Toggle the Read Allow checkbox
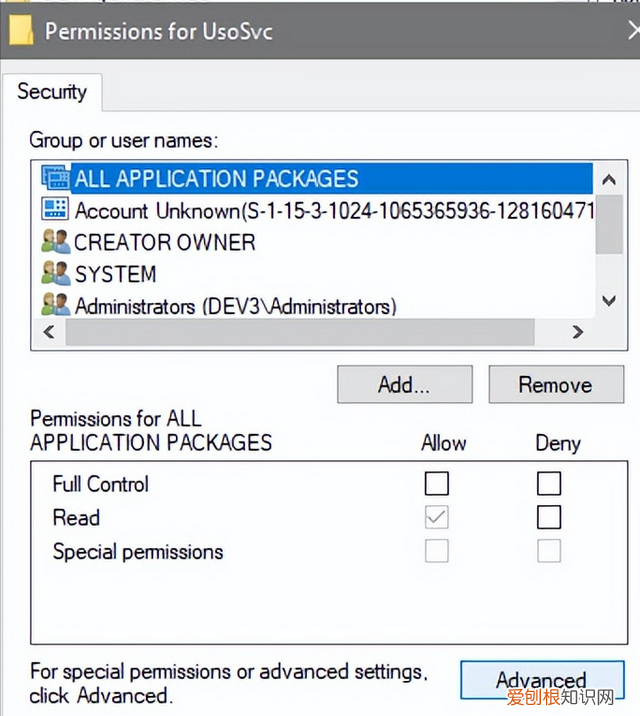640x716 pixels. point(437,518)
